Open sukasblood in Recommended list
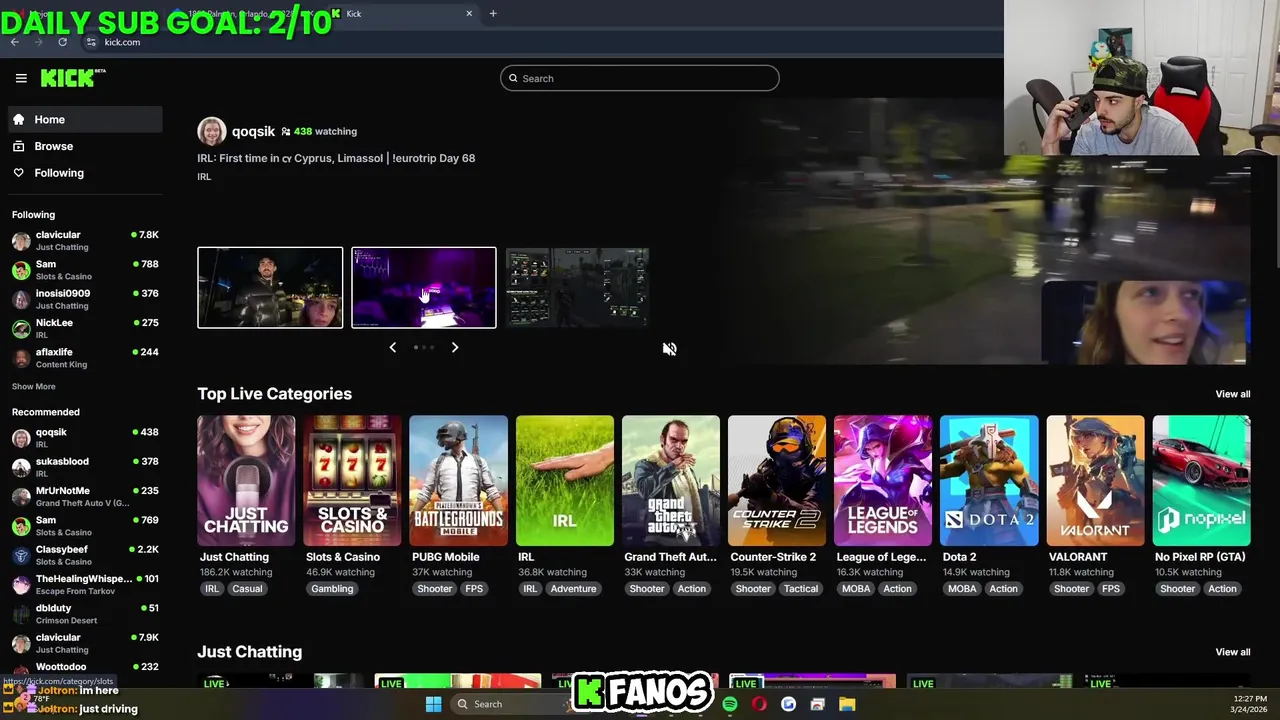The width and height of the screenshot is (1280, 720). click(85, 467)
